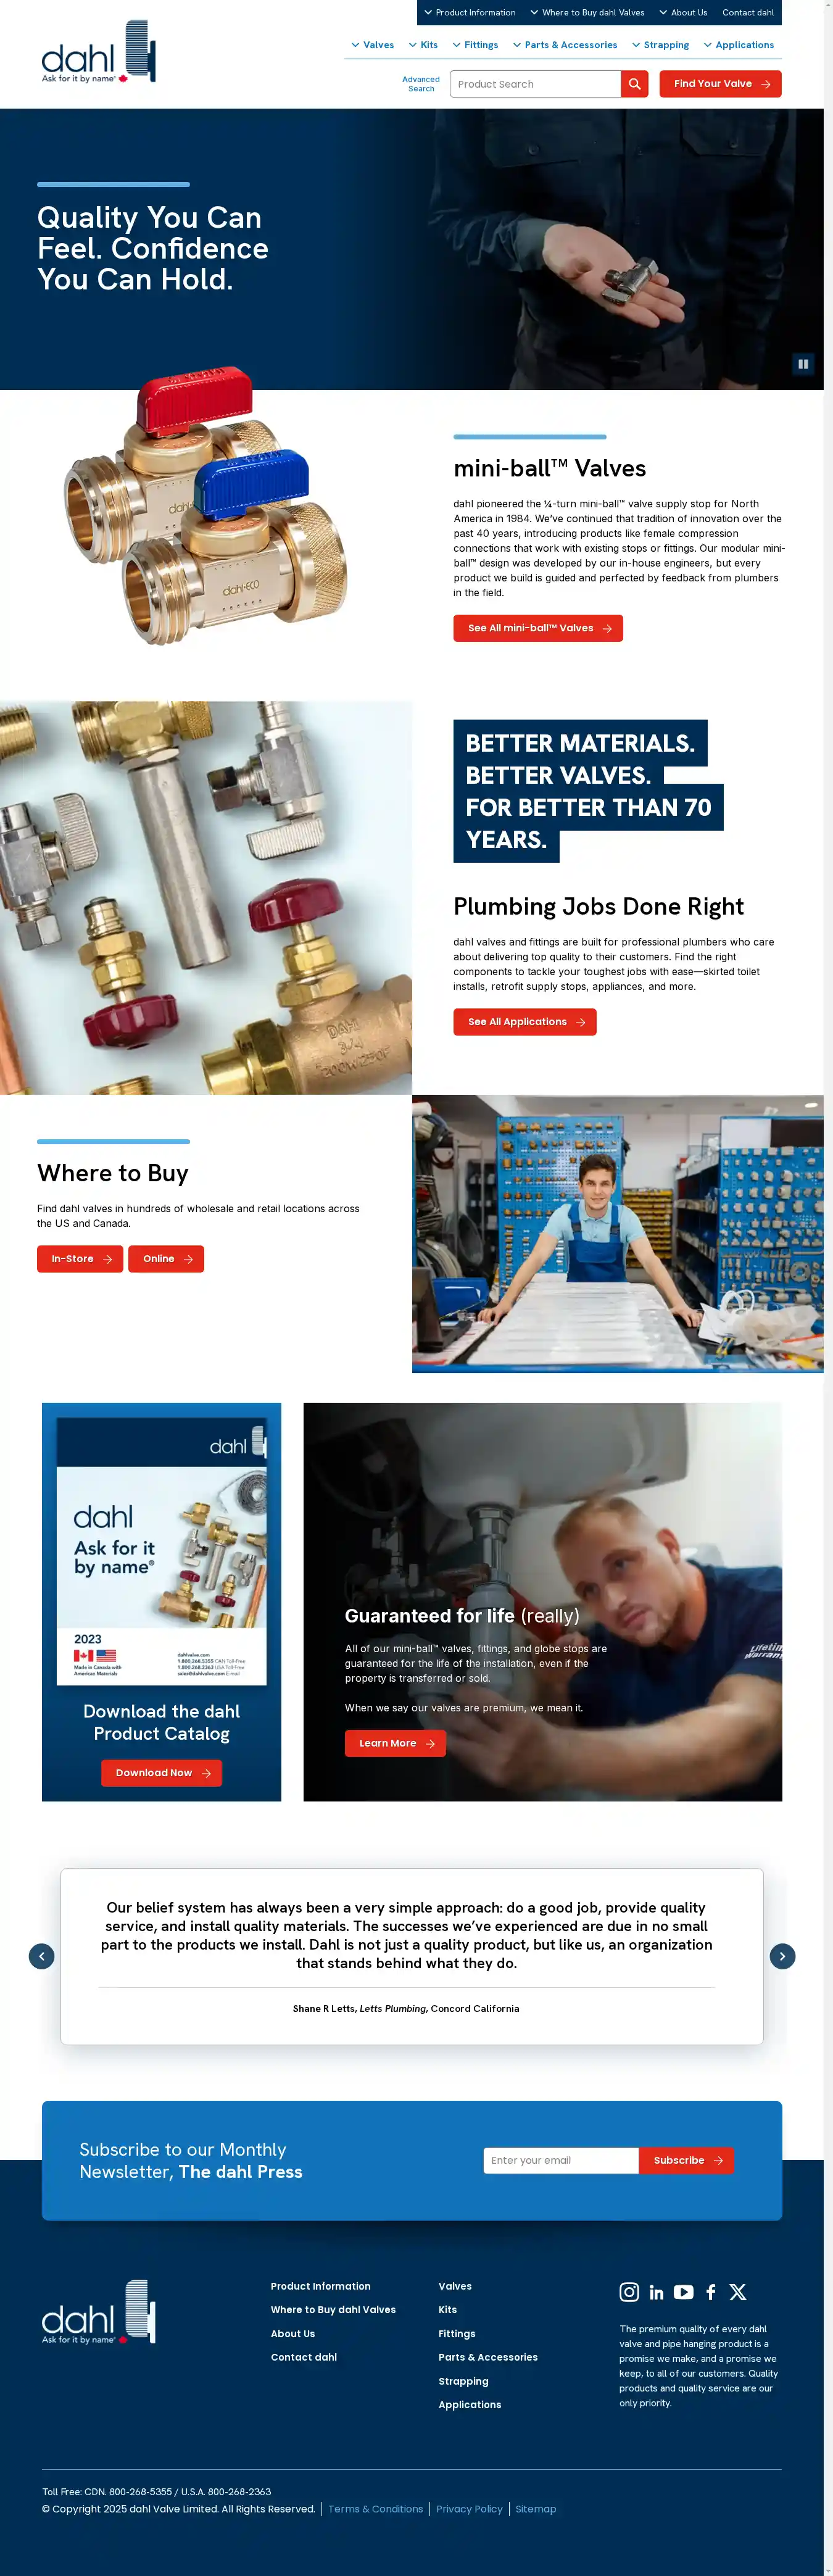Pause the hero video slideshow
This screenshot has width=833, height=2576.
point(802,364)
